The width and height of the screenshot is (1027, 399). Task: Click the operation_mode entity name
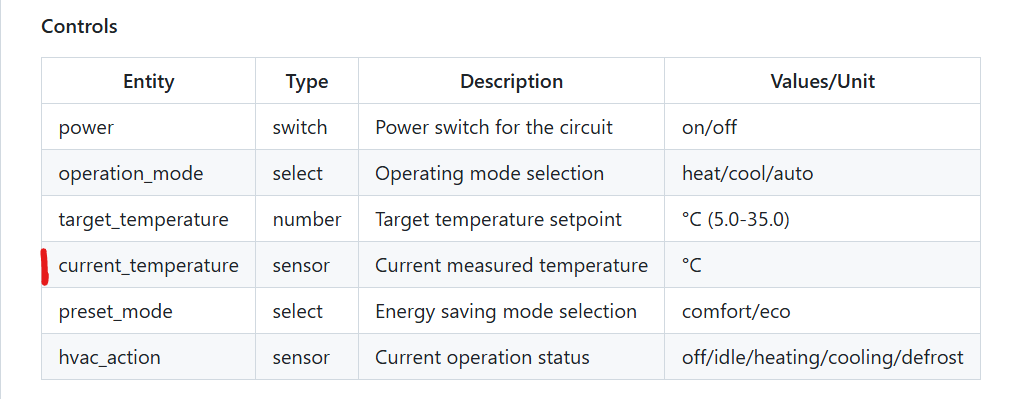click(131, 174)
